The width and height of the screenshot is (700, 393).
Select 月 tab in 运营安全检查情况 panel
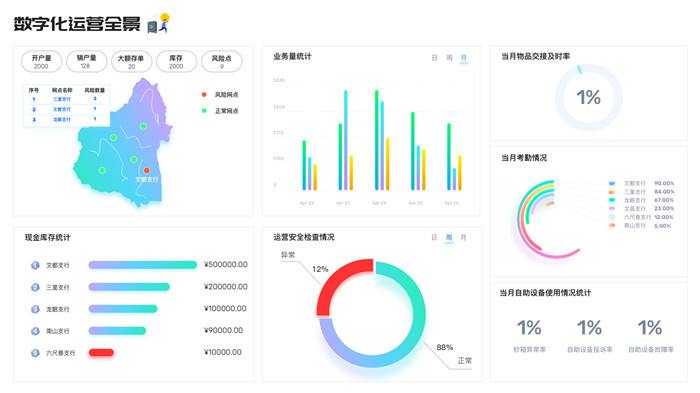(x=463, y=238)
